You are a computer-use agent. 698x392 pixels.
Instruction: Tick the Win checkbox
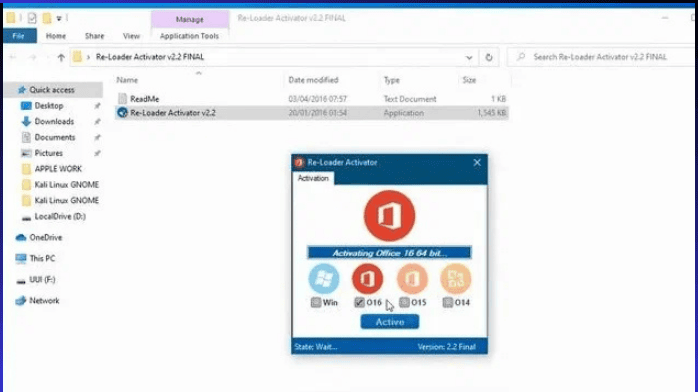tap(316, 303)
